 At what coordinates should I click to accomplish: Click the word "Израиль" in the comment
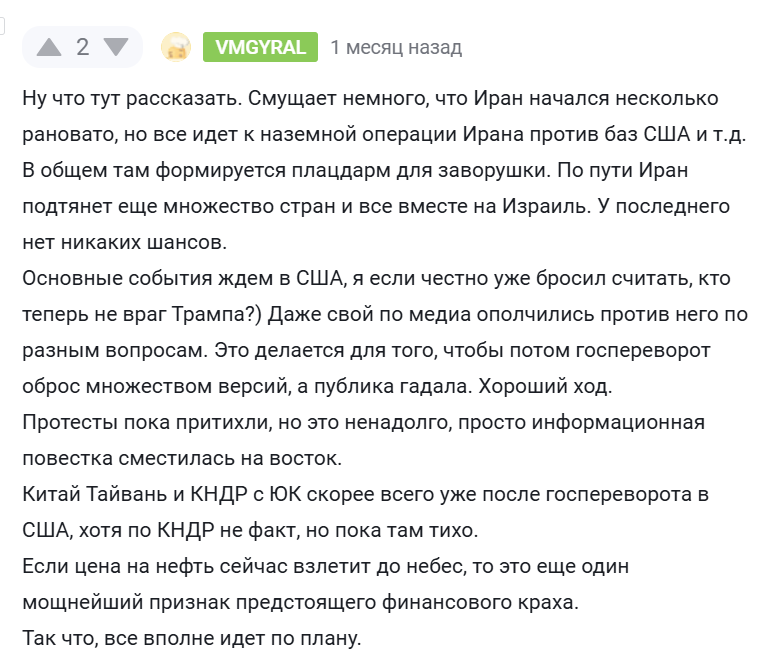click(x=545, y=206)
